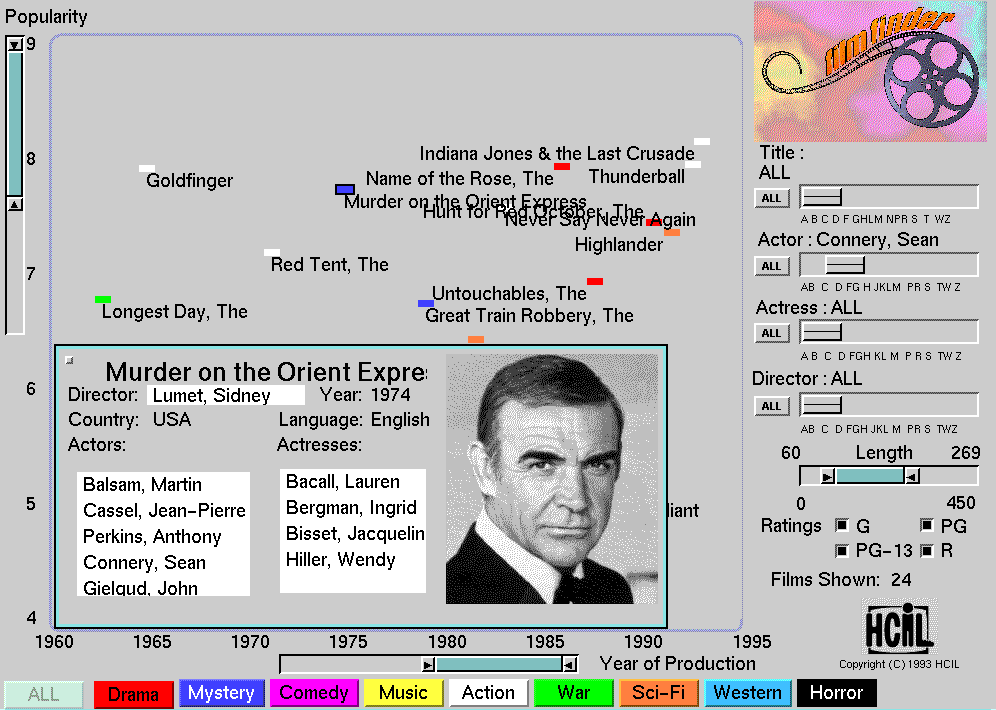
Task: Select the Drama genre button
Action: (x=133, y=693)
